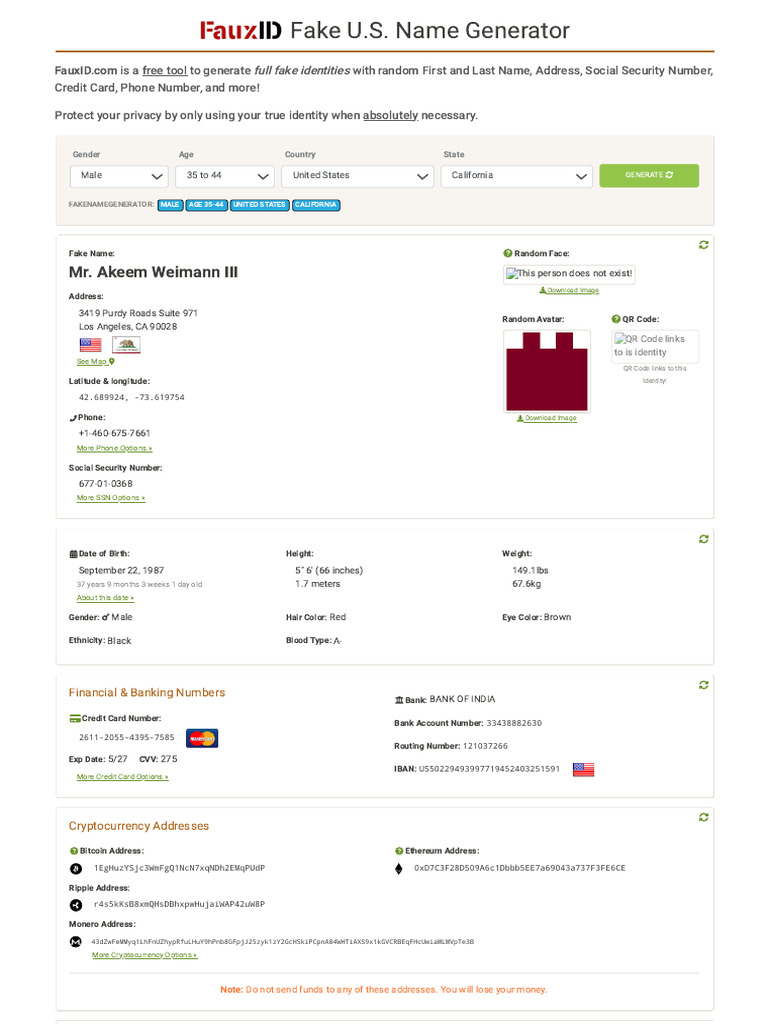Click the Bitcoin address string
Screen dimensions: 768x1024
coord(180,868)
